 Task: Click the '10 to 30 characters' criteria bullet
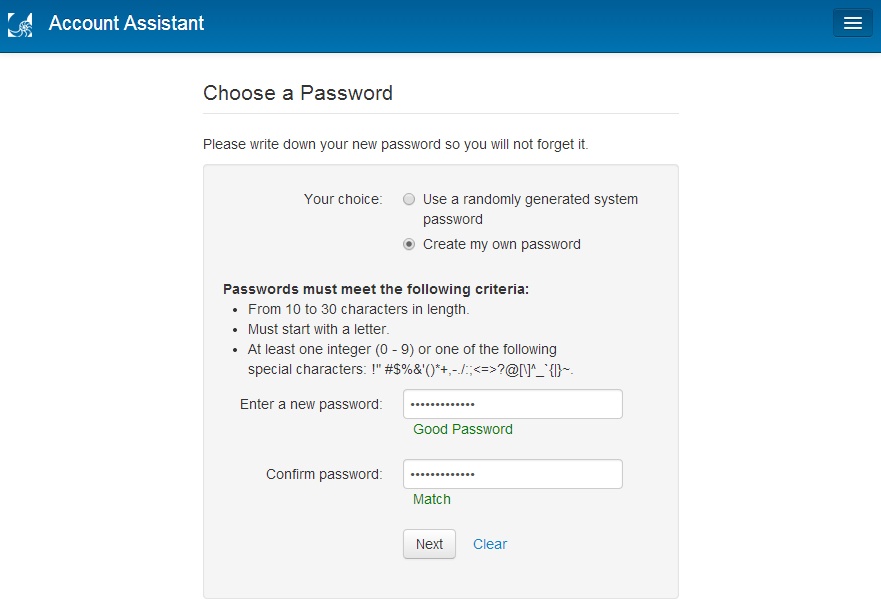(x=358, y=309)
